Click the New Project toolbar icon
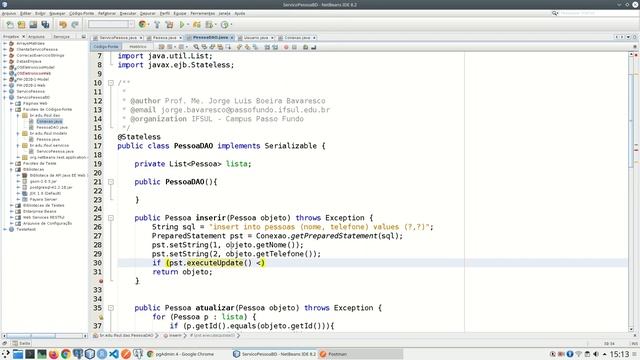Image resolution: width=640 pixels, height=360 pixels. (21, 25)
